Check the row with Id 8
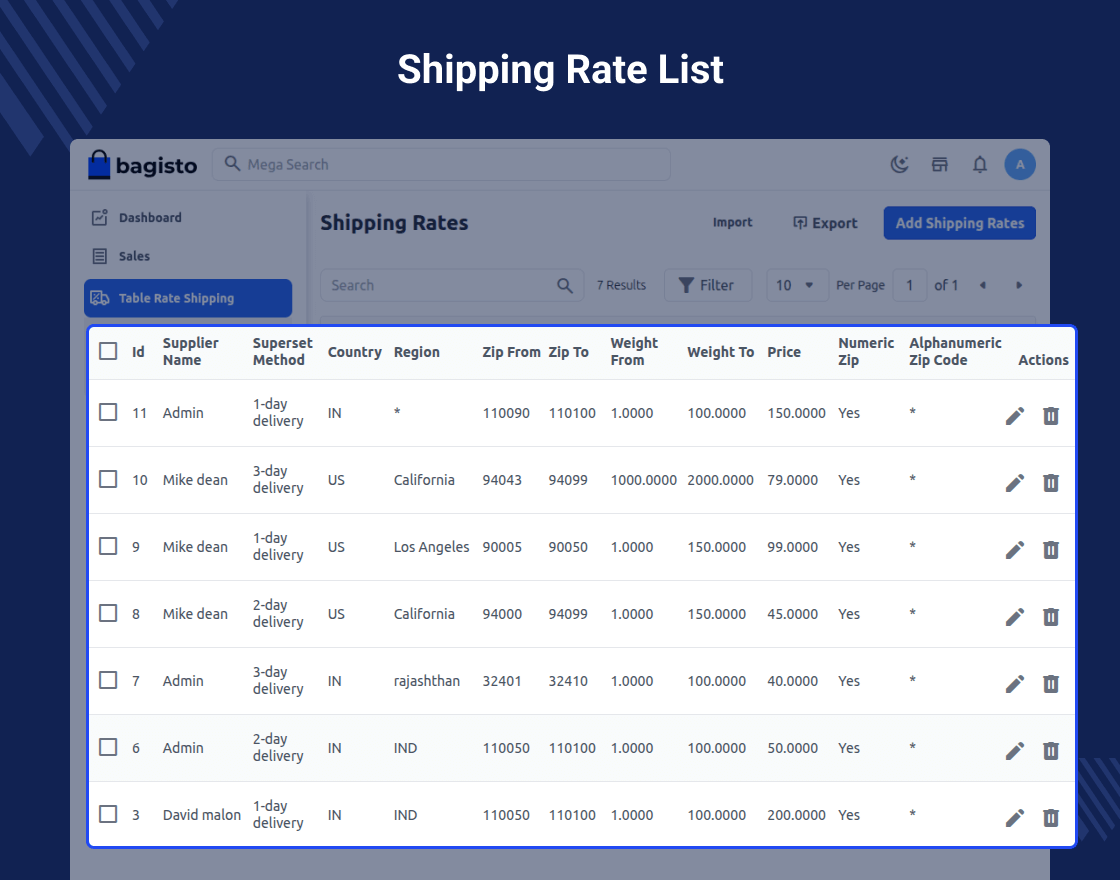Screen dimensions: 1120x880 [x=108, y=614]
